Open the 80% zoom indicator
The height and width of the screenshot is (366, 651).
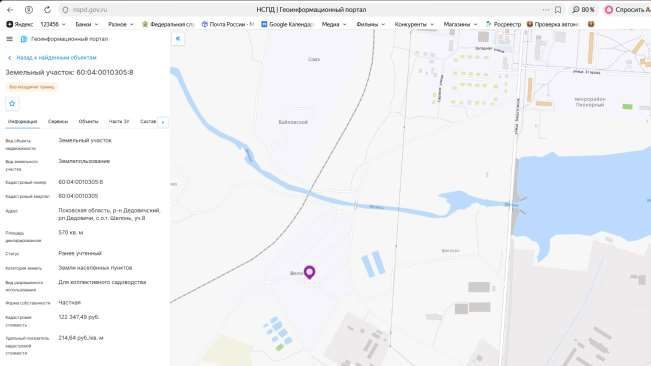click(583, 10)
